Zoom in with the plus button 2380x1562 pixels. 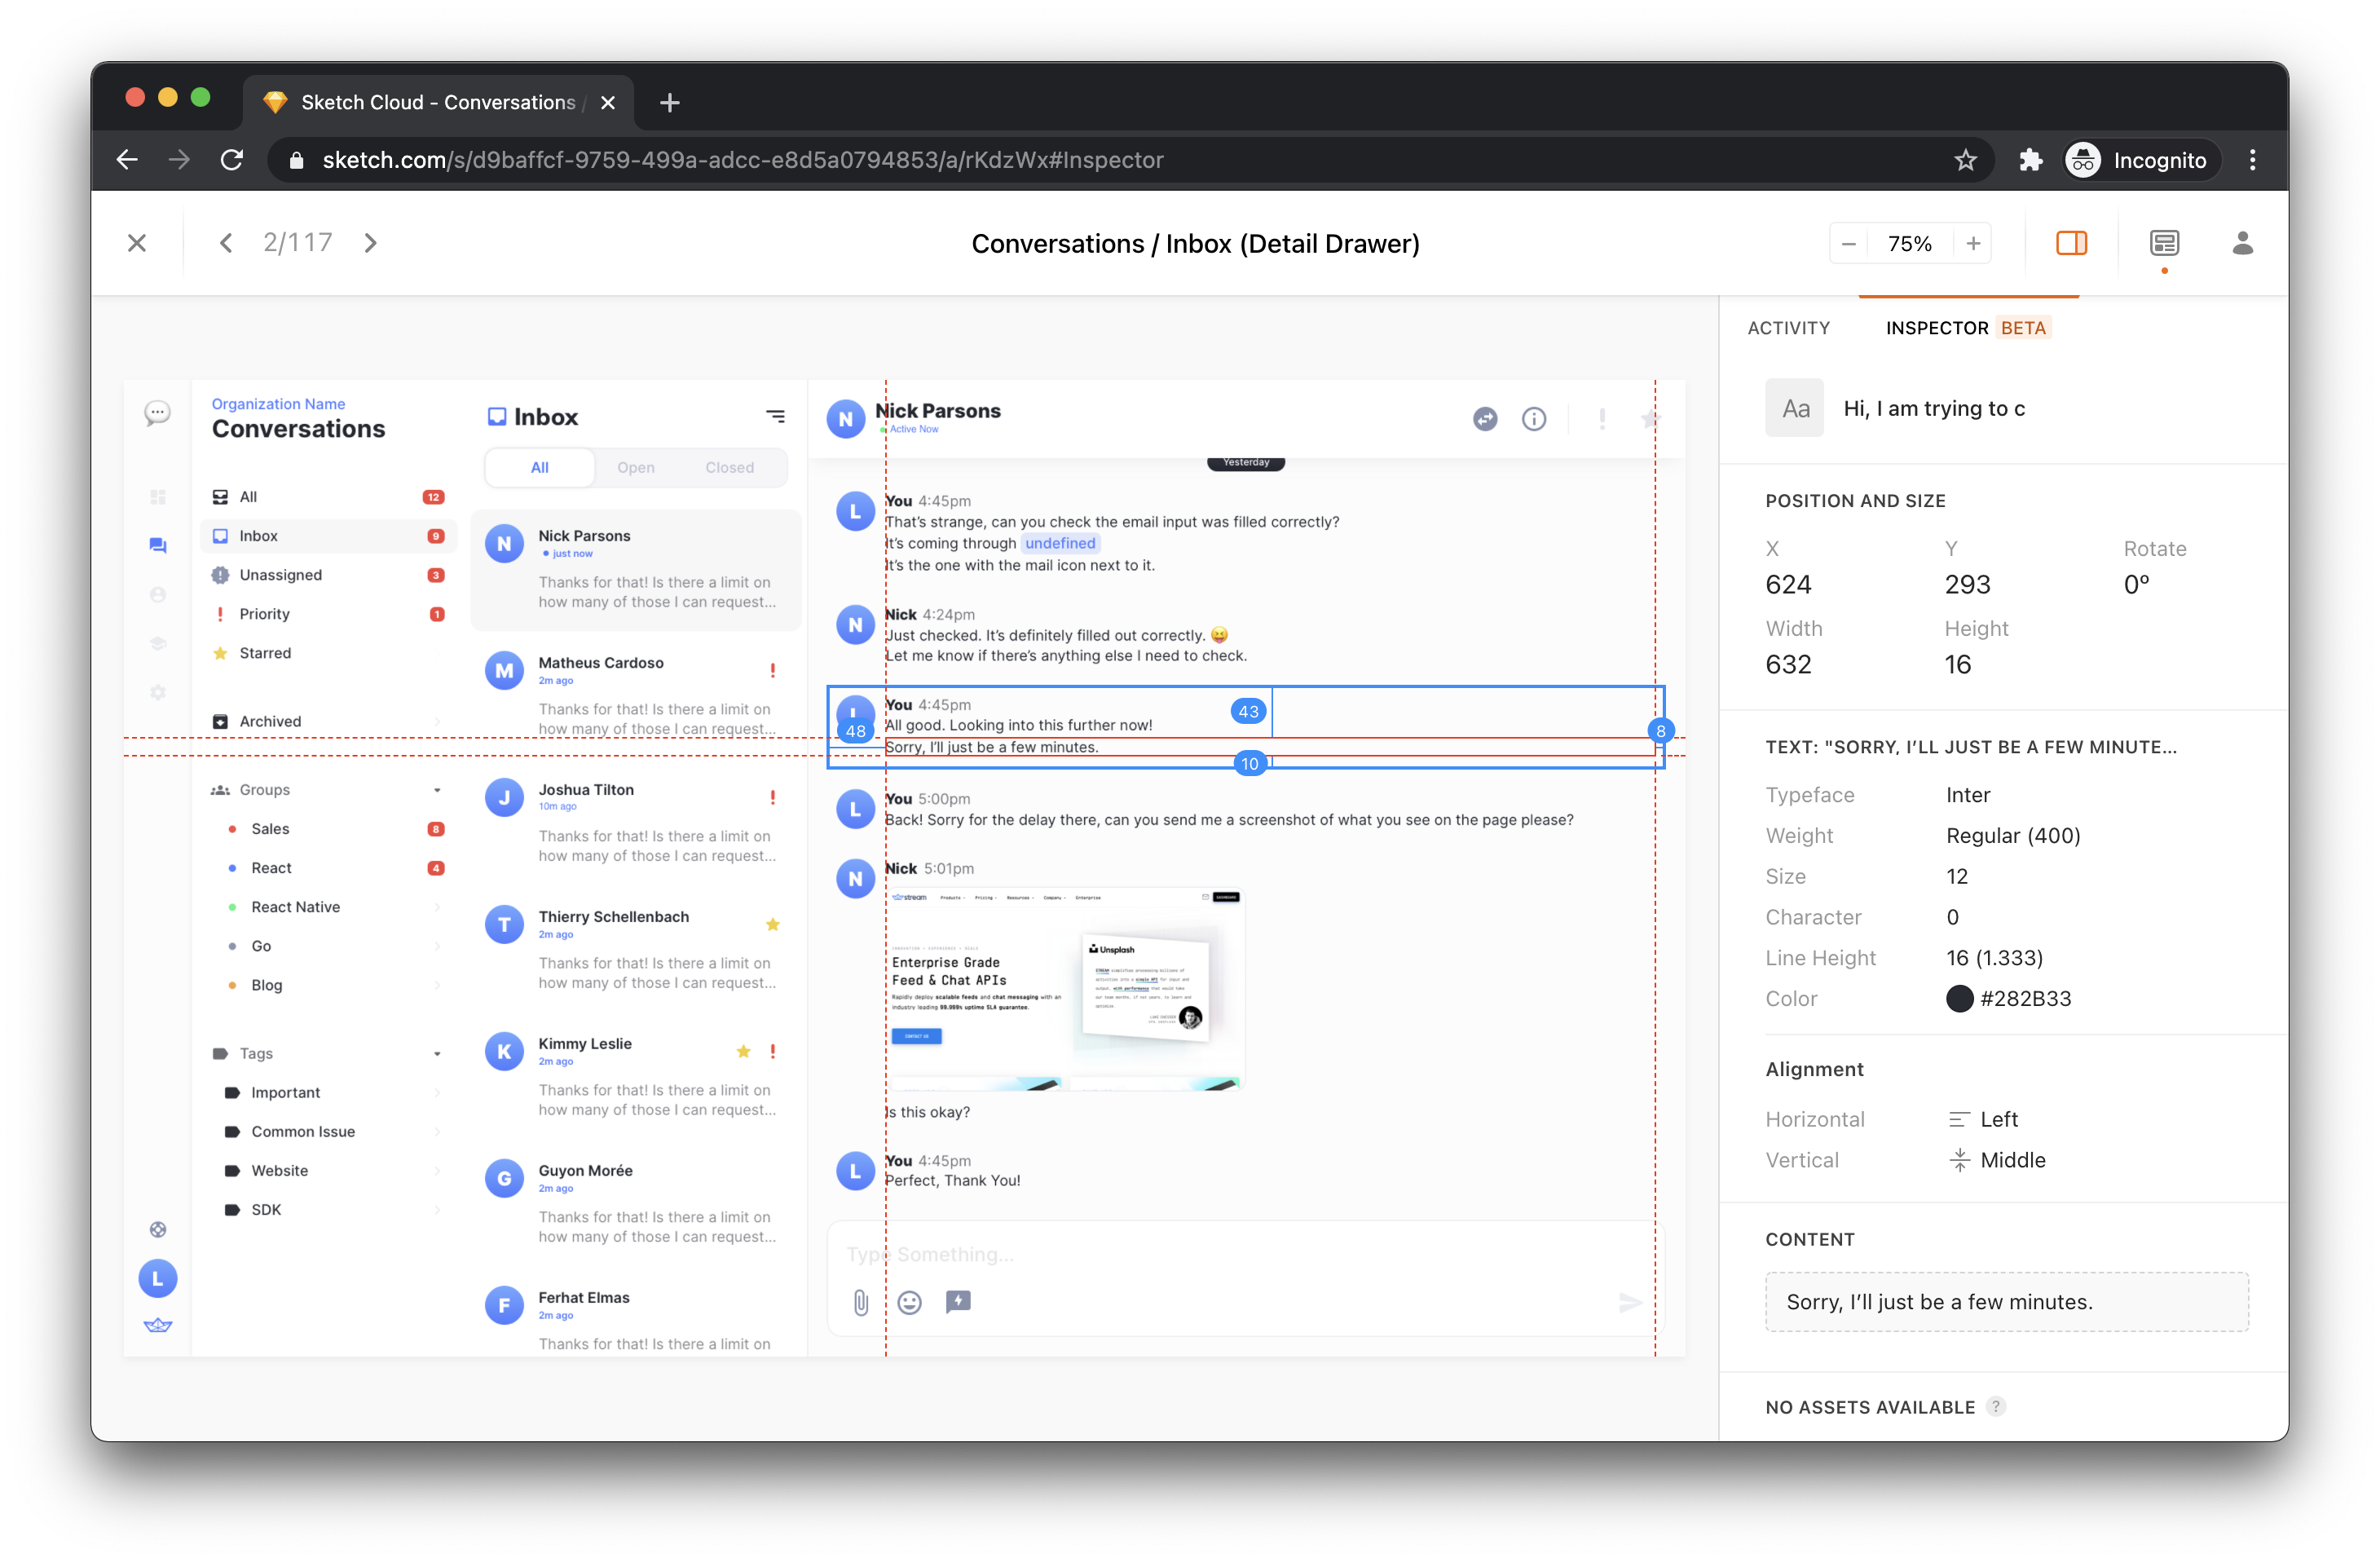(1973, 243)
